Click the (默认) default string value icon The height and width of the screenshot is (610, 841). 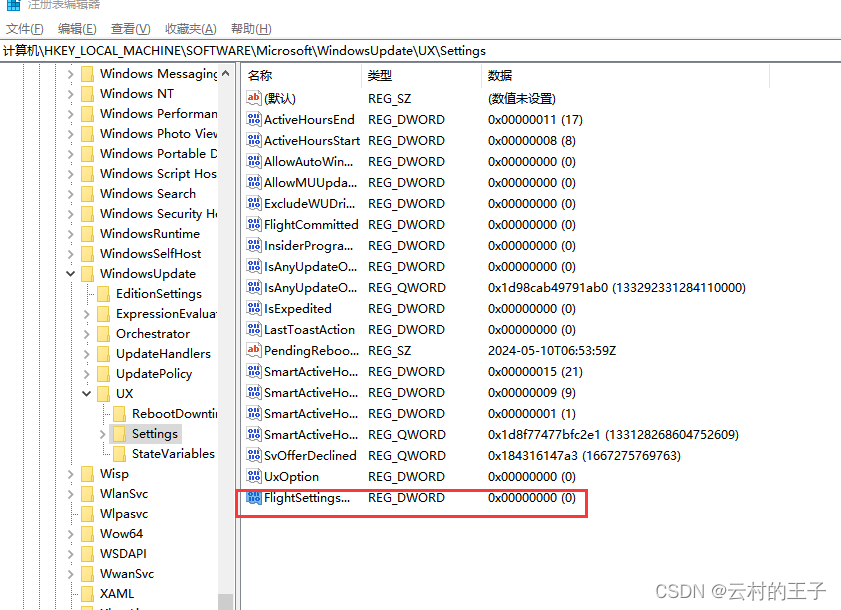pyautogui.click(x=254, y=98)
